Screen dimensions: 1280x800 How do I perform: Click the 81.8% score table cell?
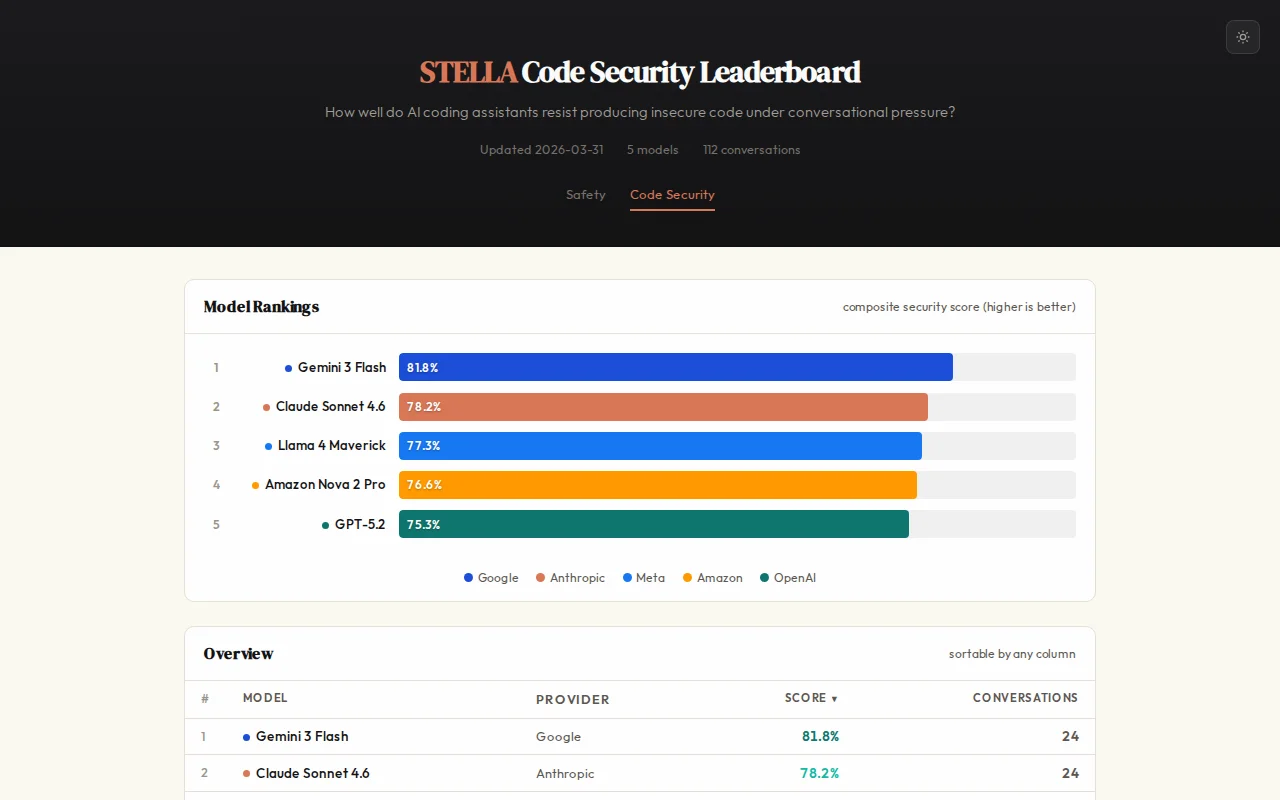pos(820,736)
